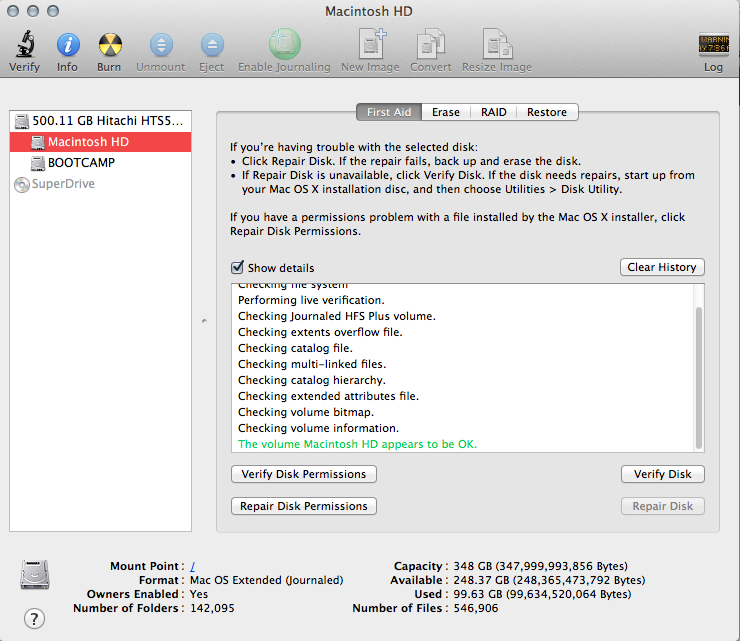Click the Convert toolbar icon
Image resolution: width=740 pixels, height=641 pixels.
click(x=430, y=44)
